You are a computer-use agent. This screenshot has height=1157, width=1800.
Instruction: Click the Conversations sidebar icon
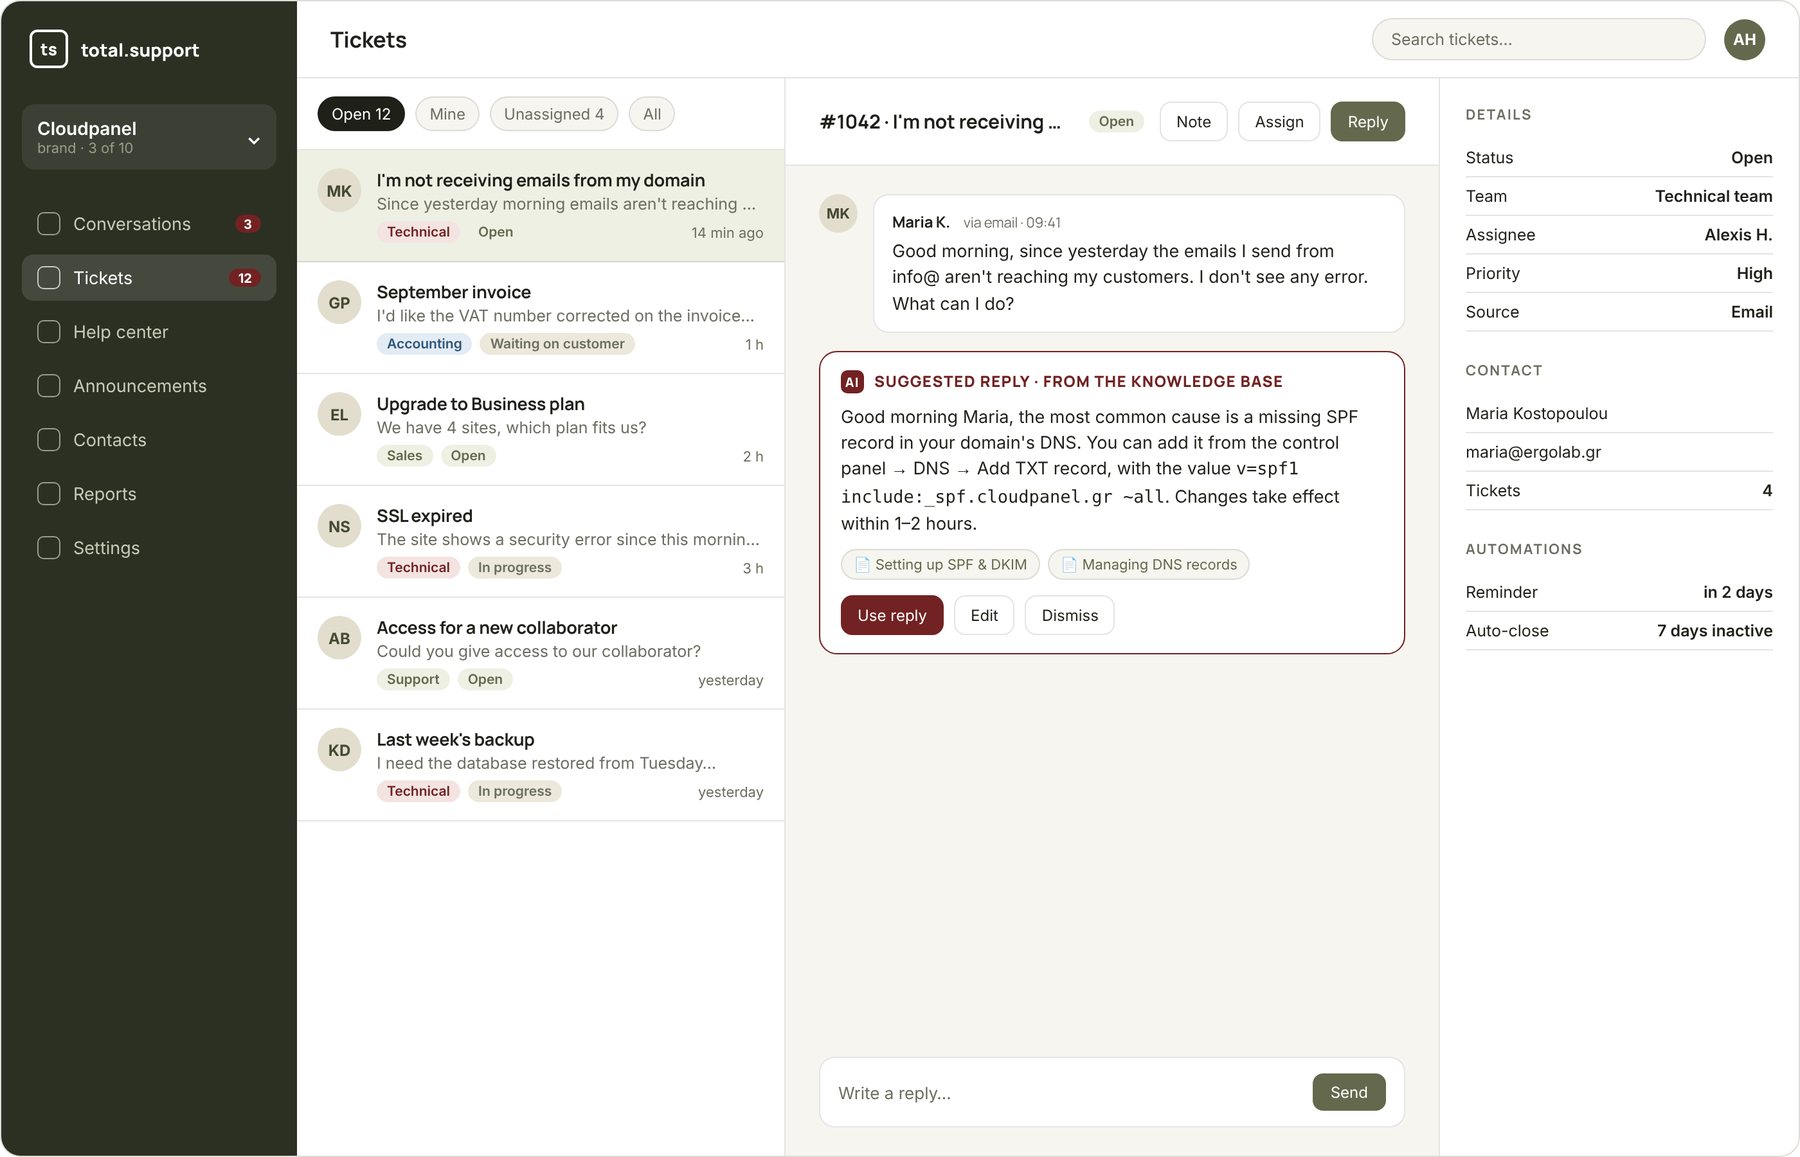click(49, 224)
